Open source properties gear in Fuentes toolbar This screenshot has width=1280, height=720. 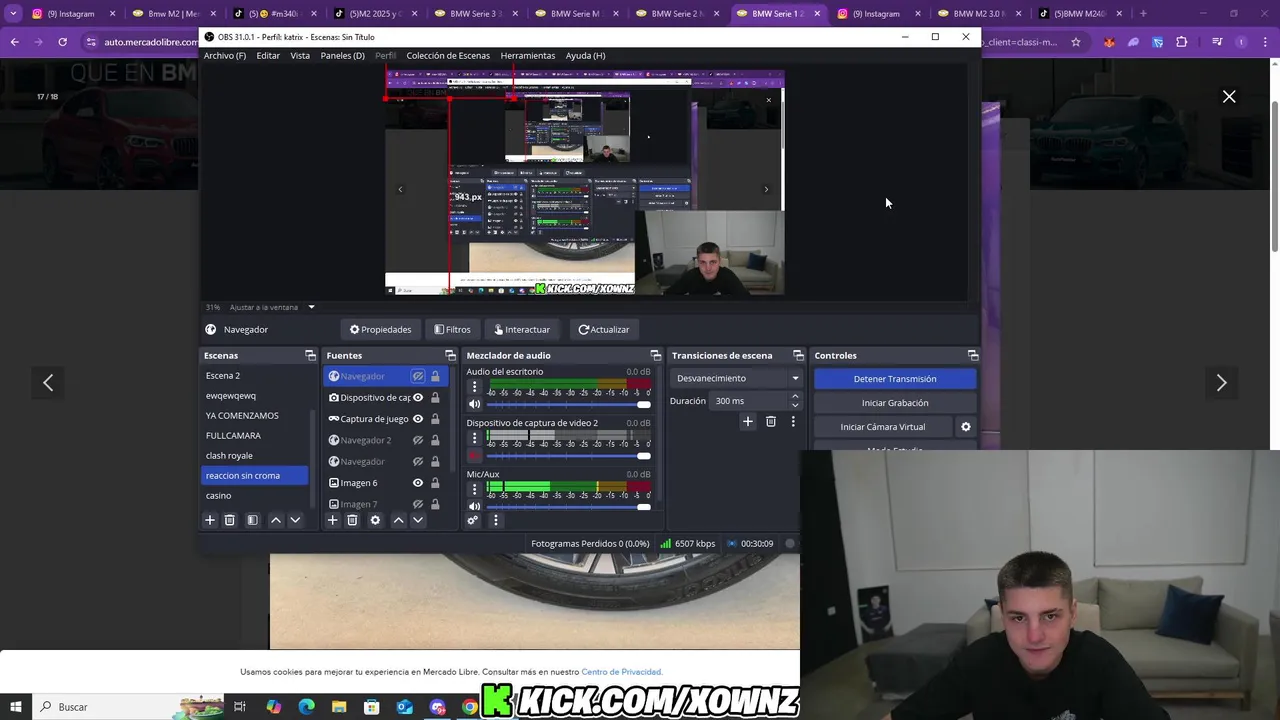tap(375, 520)
